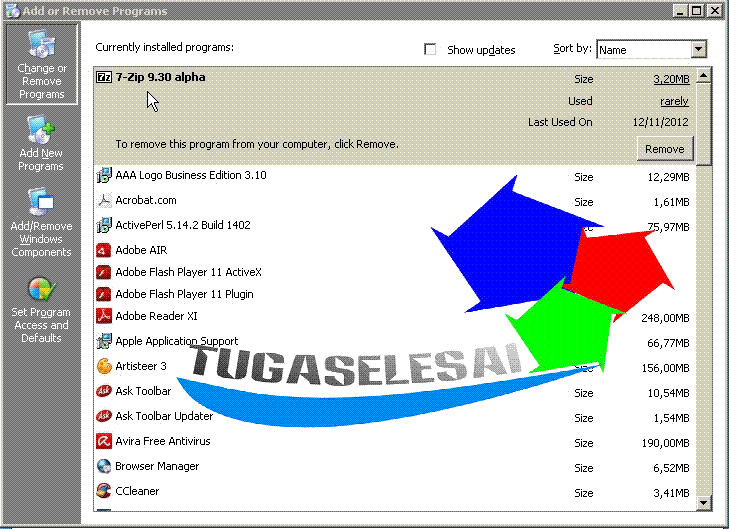The image size is (729, 529).
Task: Click the Artisteer 3 icon
Action: click(x=104, y=366)
